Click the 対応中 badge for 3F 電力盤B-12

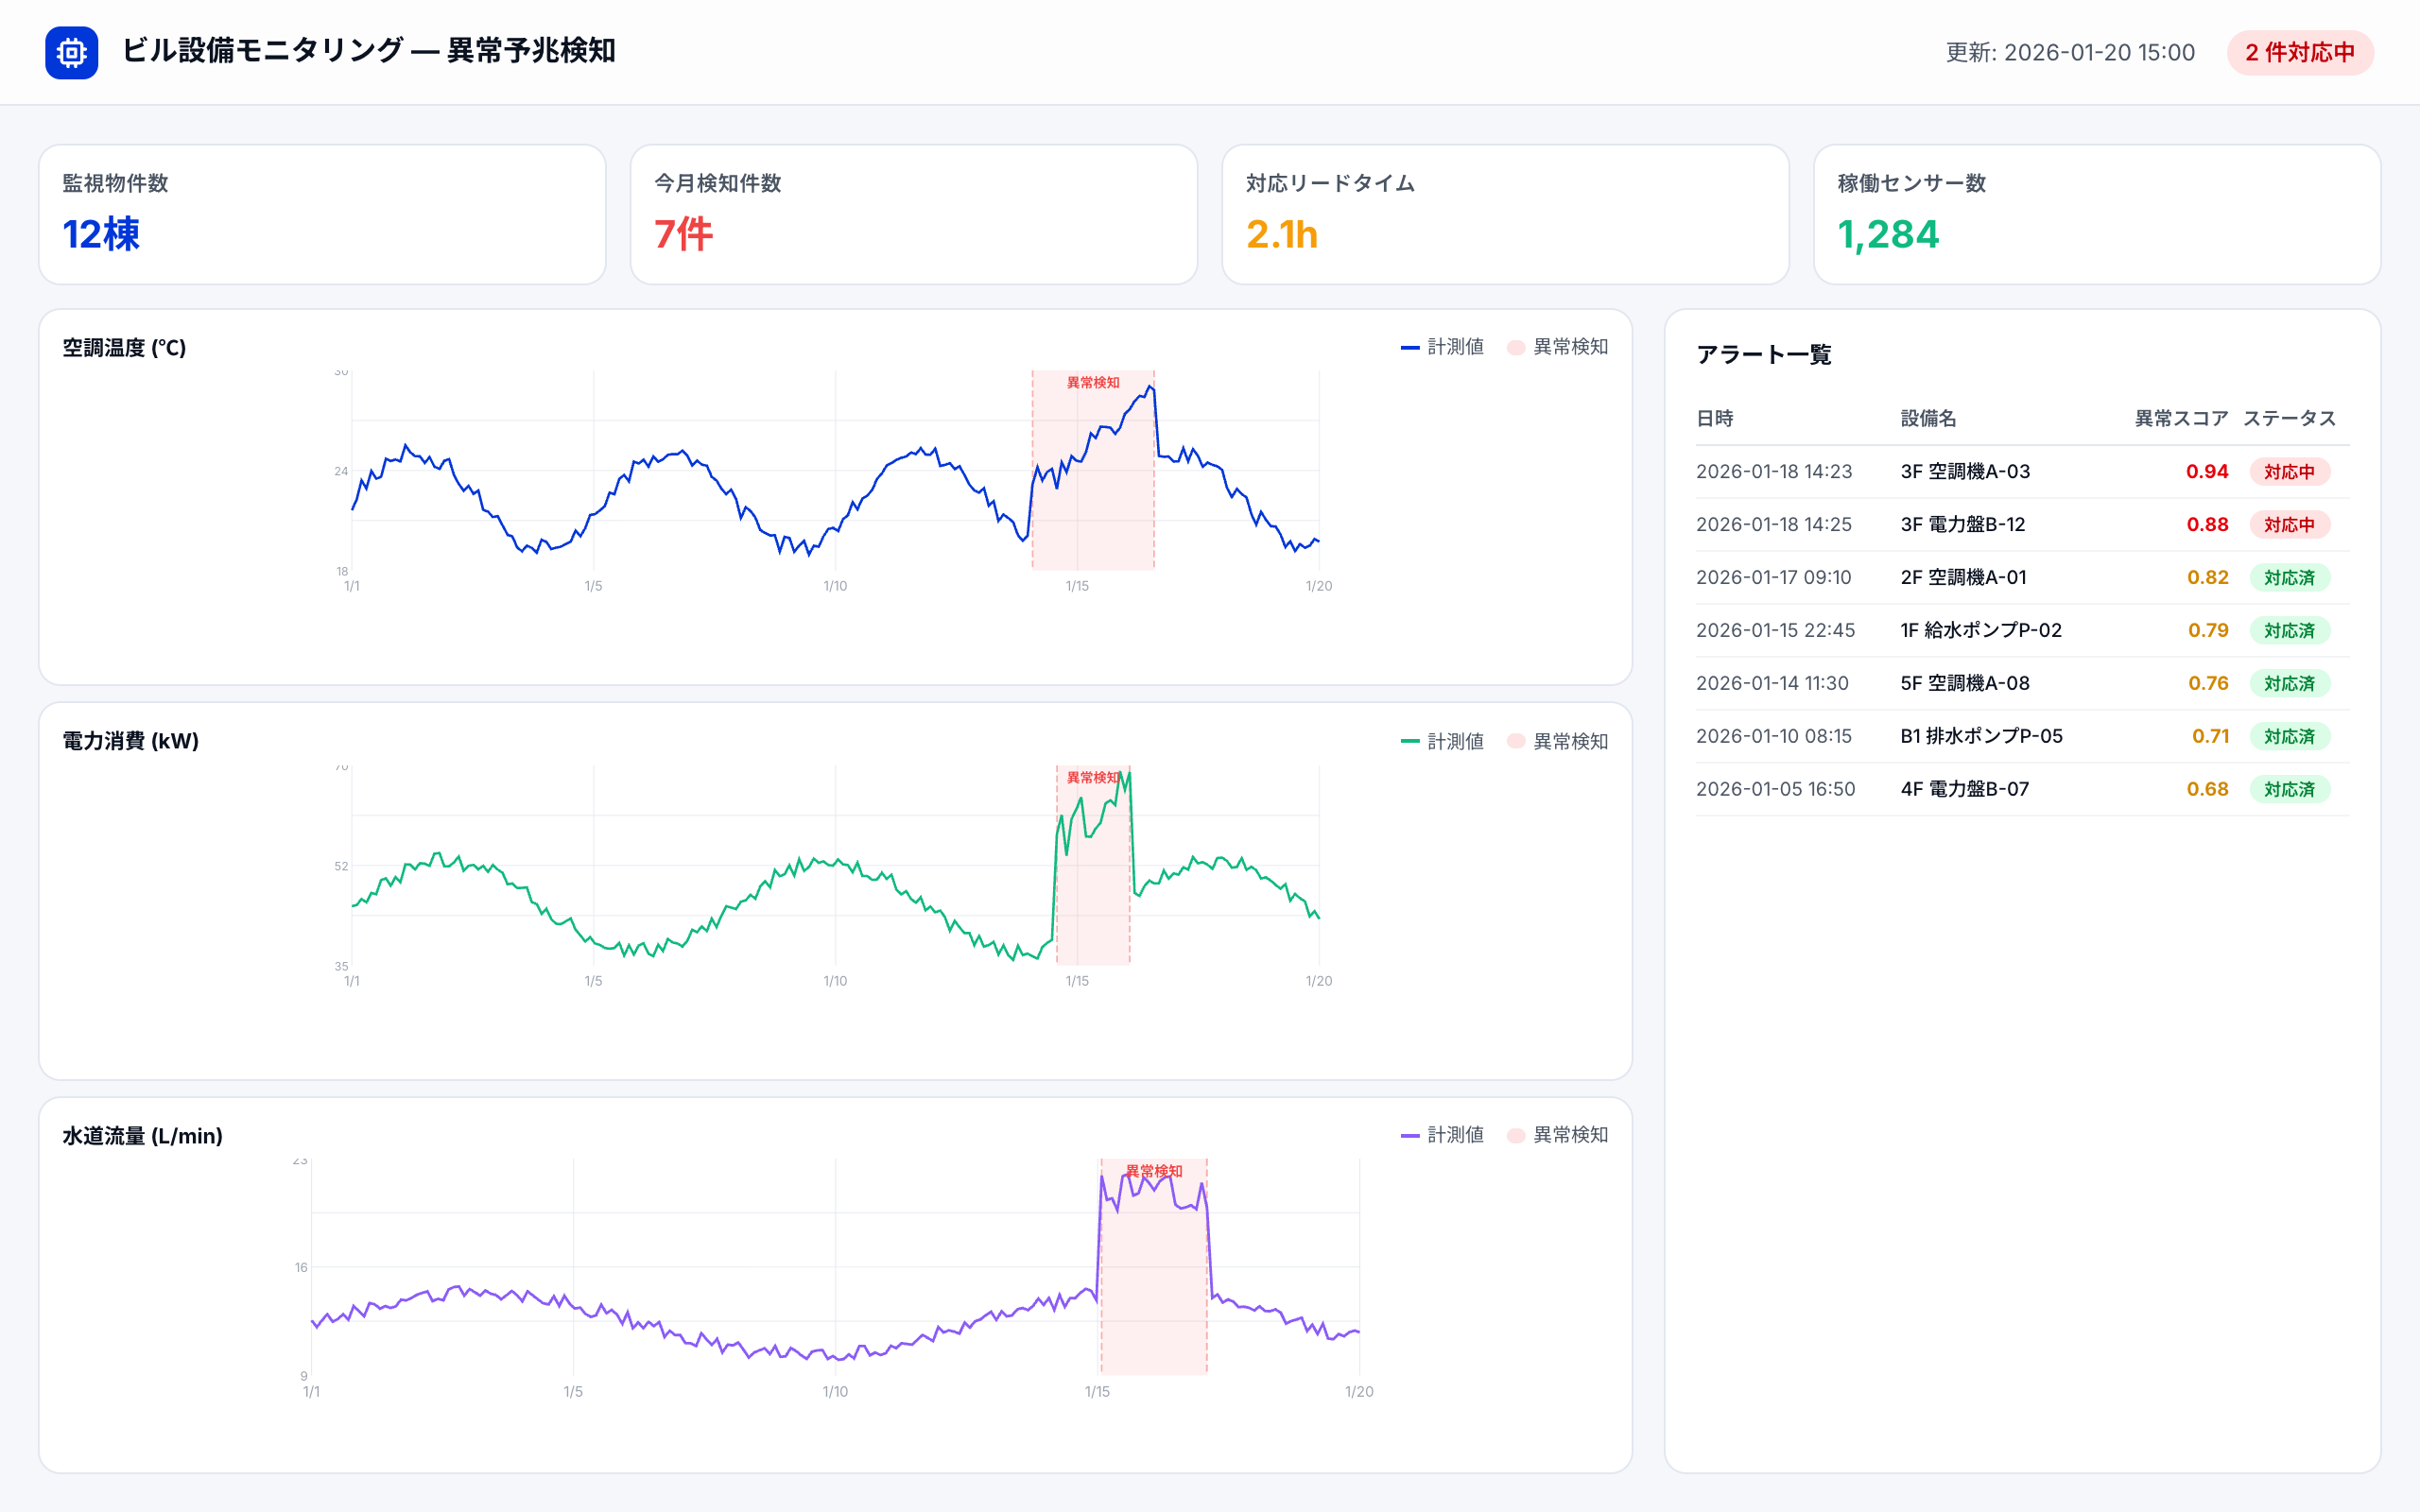pyautogui.click(x=2291, y=524)
